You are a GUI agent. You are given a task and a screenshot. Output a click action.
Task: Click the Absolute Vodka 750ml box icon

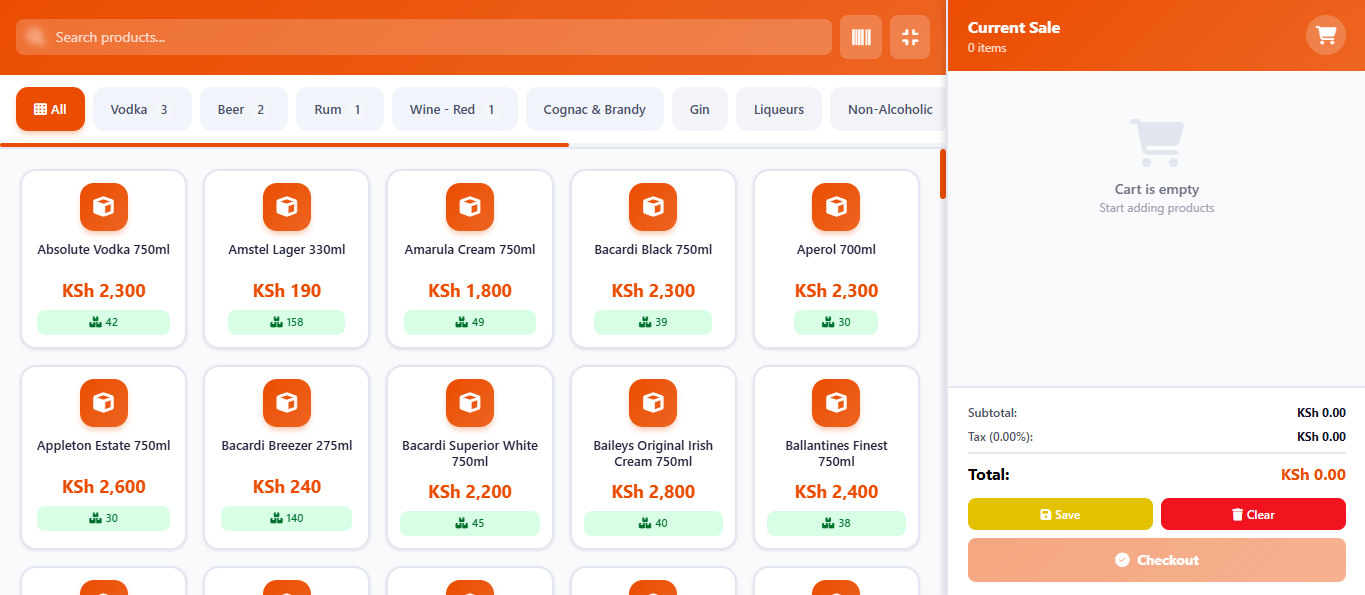tap(104, 207)
